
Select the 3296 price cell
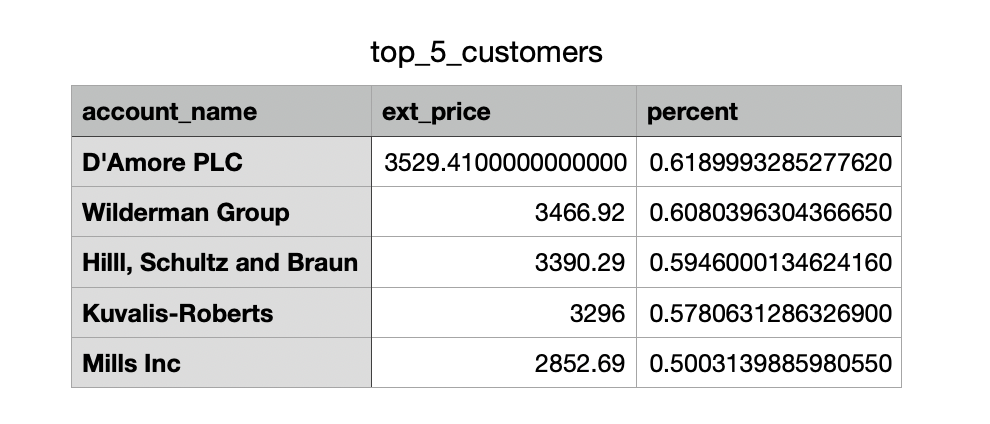(504, 313)
